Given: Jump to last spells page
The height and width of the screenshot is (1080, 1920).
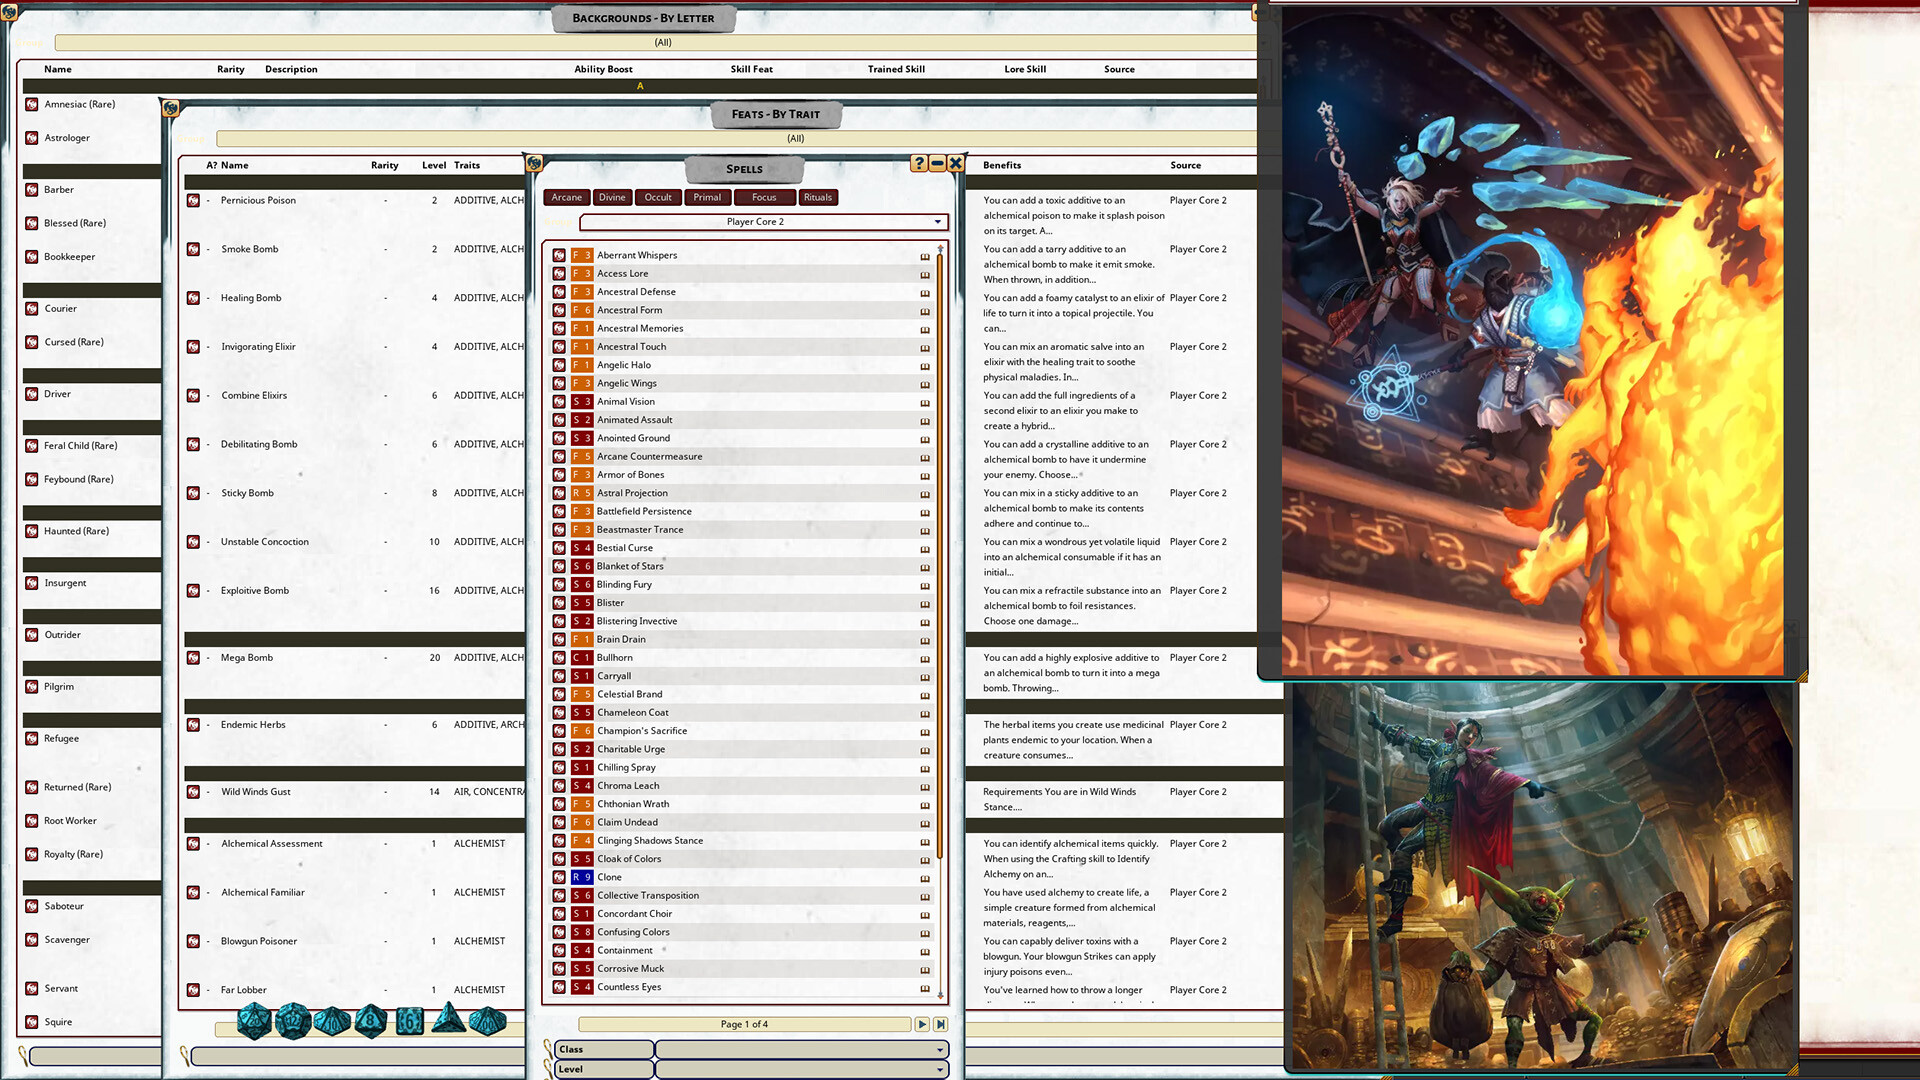Looking at the screenshot, I should [x=940, y=1024].
